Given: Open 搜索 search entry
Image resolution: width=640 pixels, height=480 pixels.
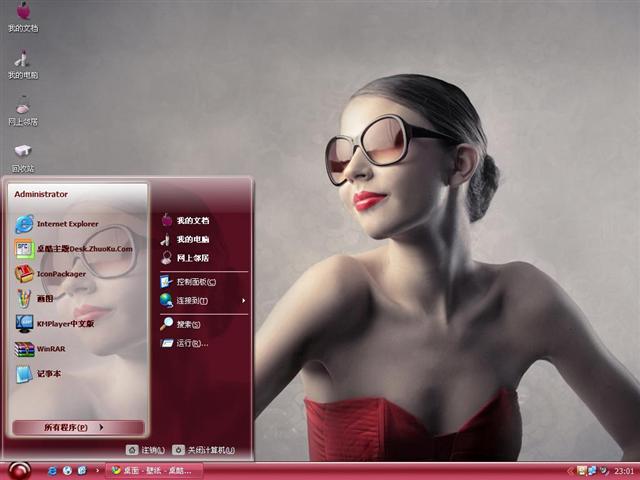Looking at the screenshot, I should [180, 324].
